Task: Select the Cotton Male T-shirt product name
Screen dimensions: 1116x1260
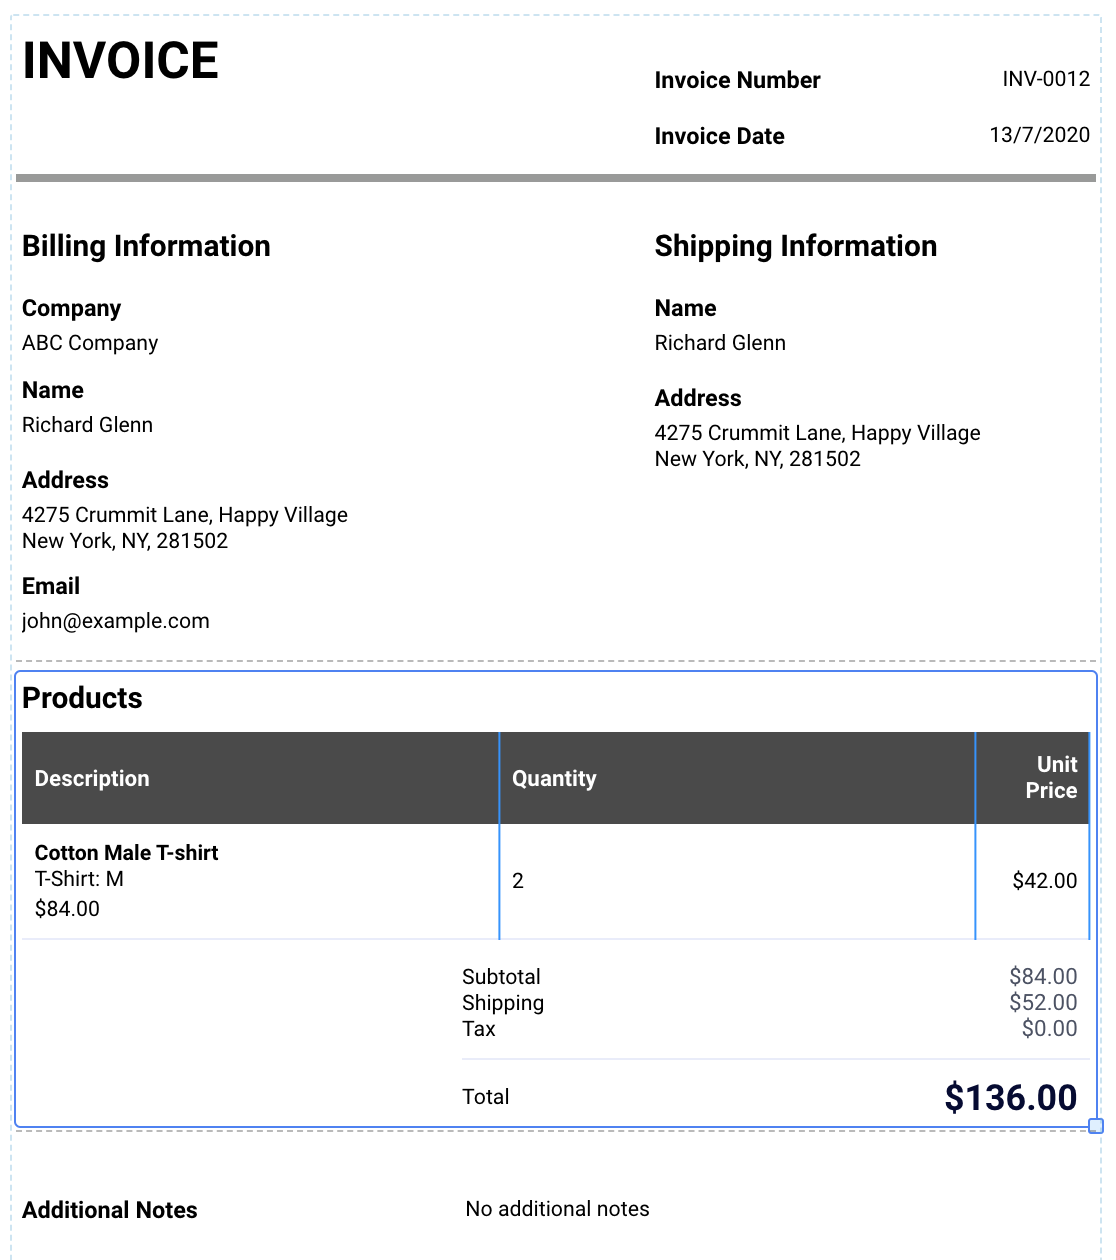Action: 126,853
